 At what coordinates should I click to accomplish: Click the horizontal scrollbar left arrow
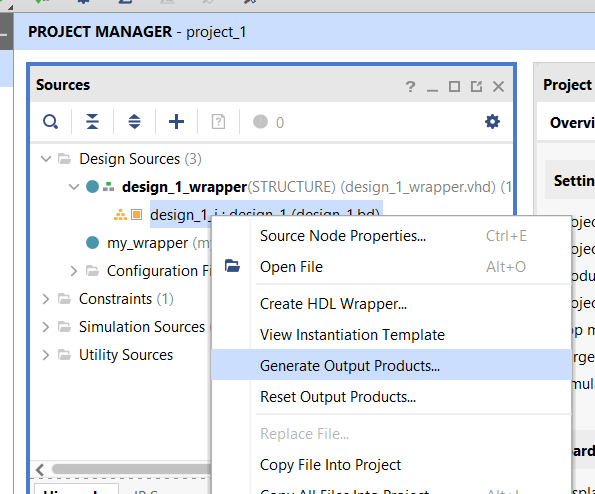pyautogui.click(x=40, y=470)
